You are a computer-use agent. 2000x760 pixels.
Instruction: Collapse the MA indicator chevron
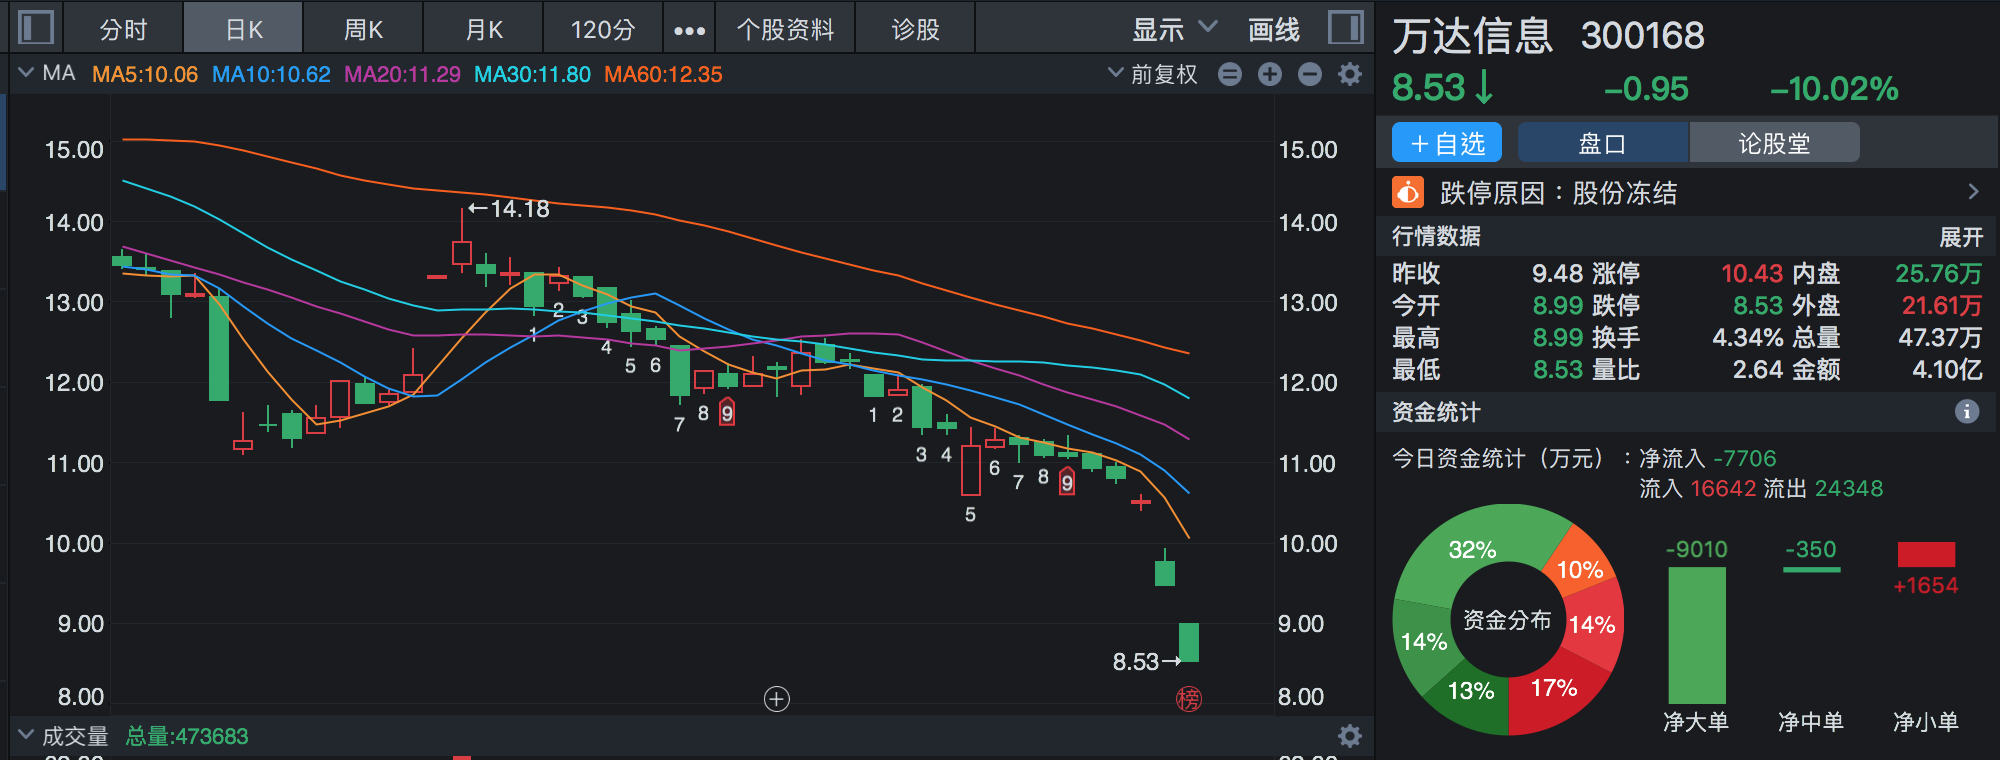coord(26,73)
